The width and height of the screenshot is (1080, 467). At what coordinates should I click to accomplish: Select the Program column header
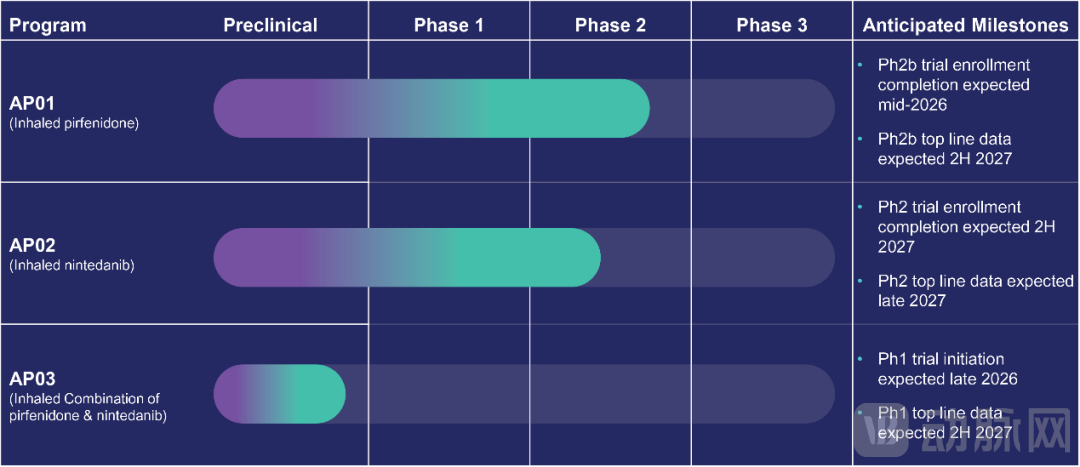coord(48,25)
